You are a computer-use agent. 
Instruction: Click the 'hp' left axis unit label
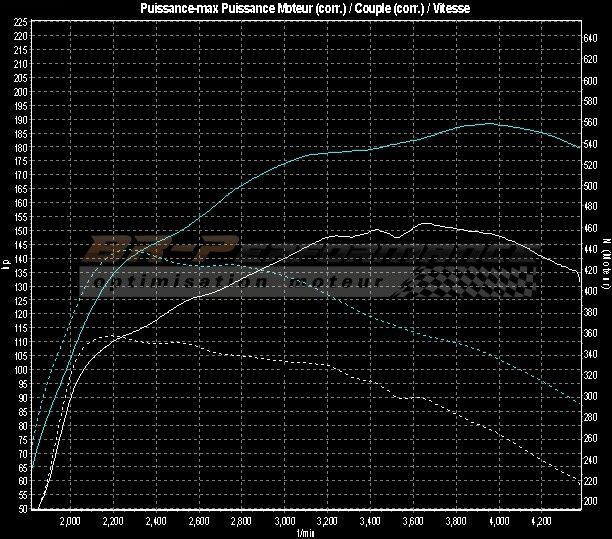tap(6, 264)
